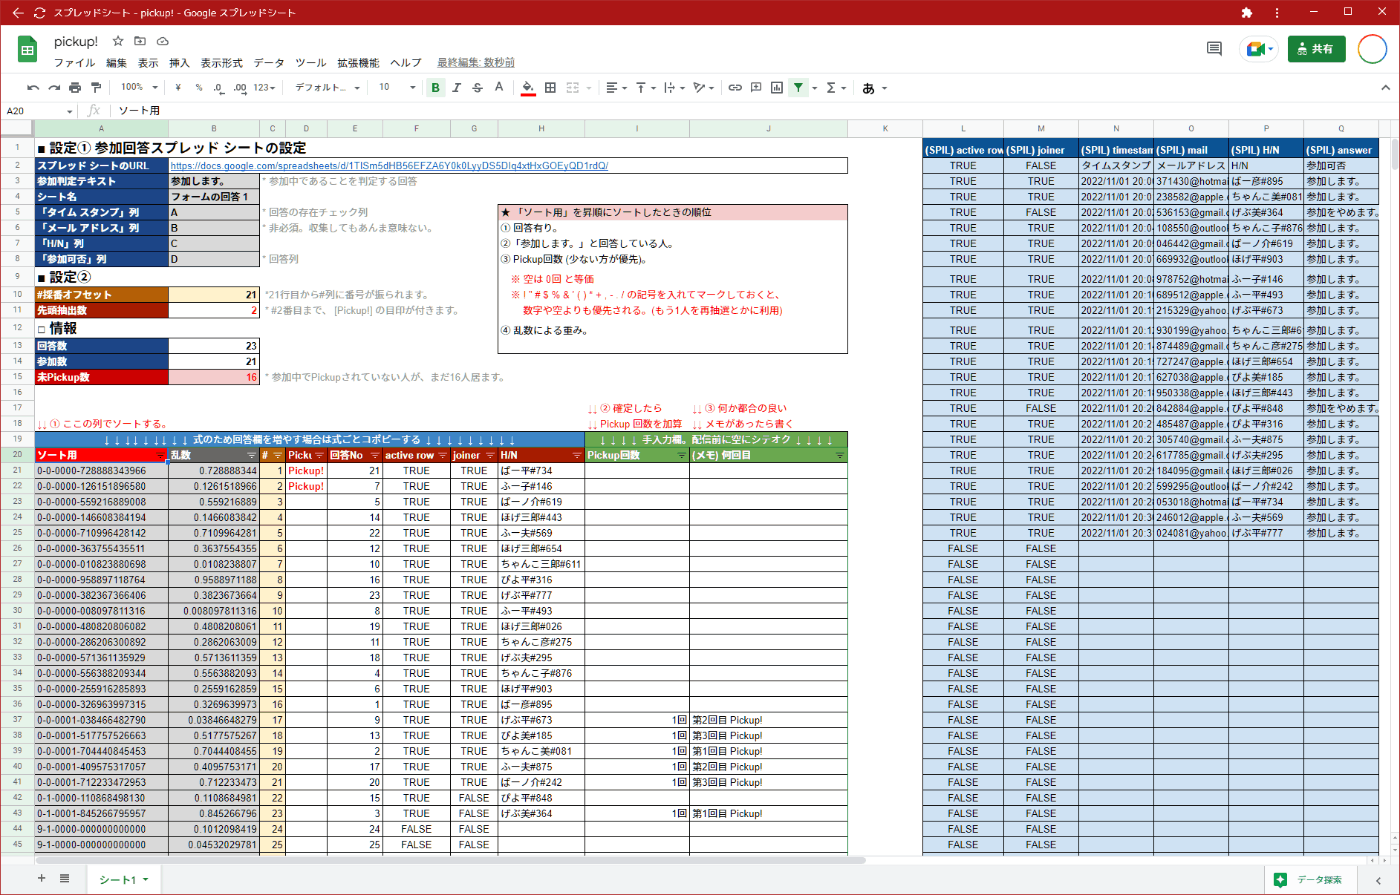Open the borders tool
The height and width of the screenshot is (895, 1400).
click(x=550, y=88)
